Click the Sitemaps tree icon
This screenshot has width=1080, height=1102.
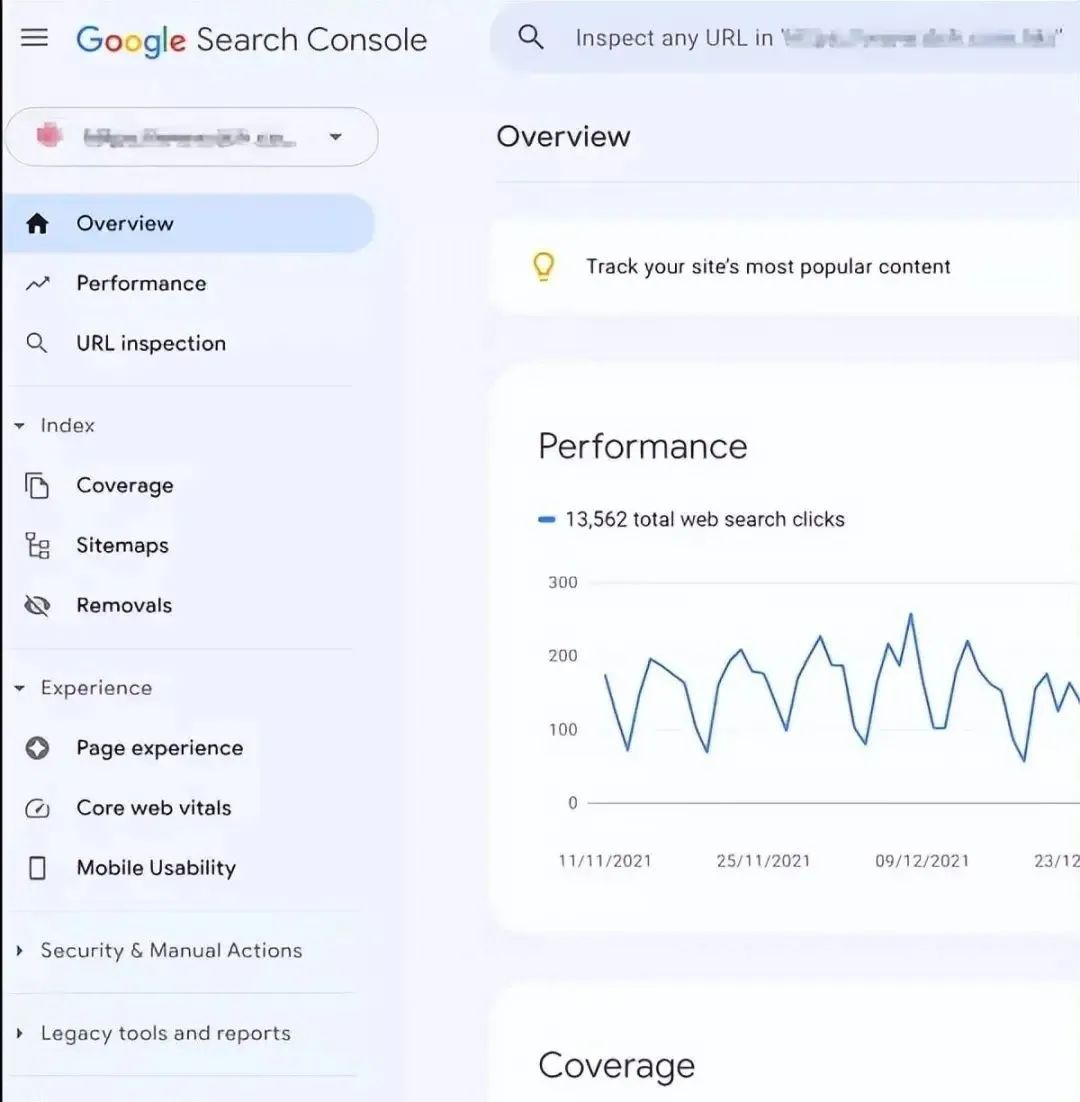click(37, 546)
